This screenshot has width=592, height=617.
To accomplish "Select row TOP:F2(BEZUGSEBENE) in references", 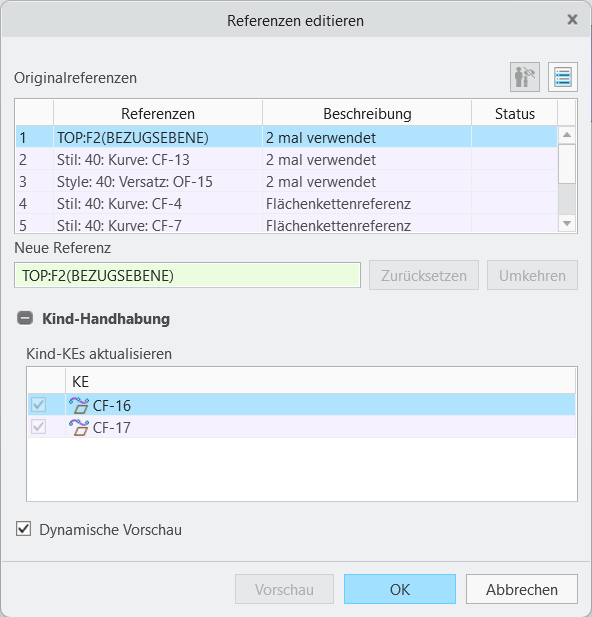I will click(x=287, y=137).
